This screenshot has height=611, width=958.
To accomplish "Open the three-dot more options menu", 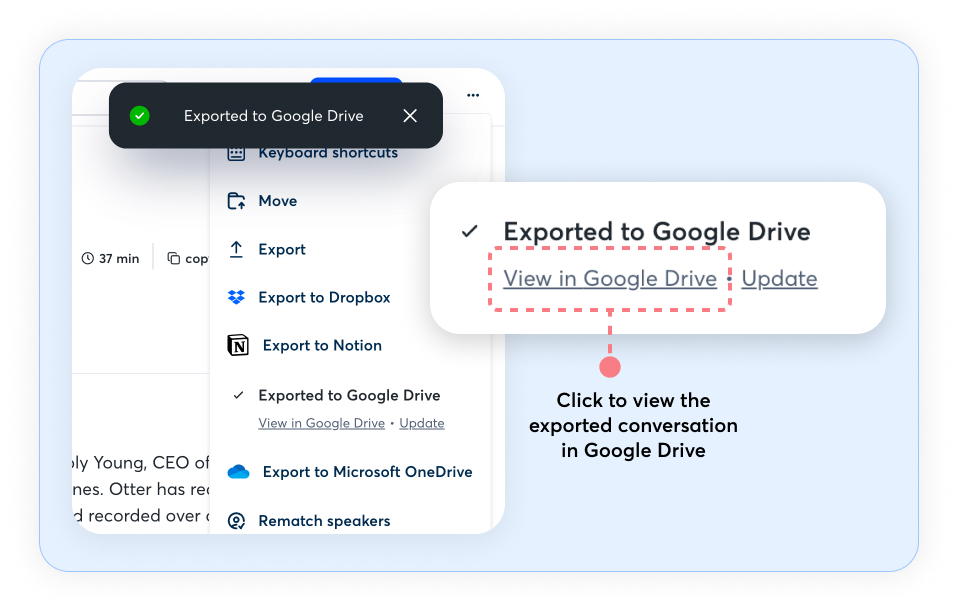I will point(473,95).
